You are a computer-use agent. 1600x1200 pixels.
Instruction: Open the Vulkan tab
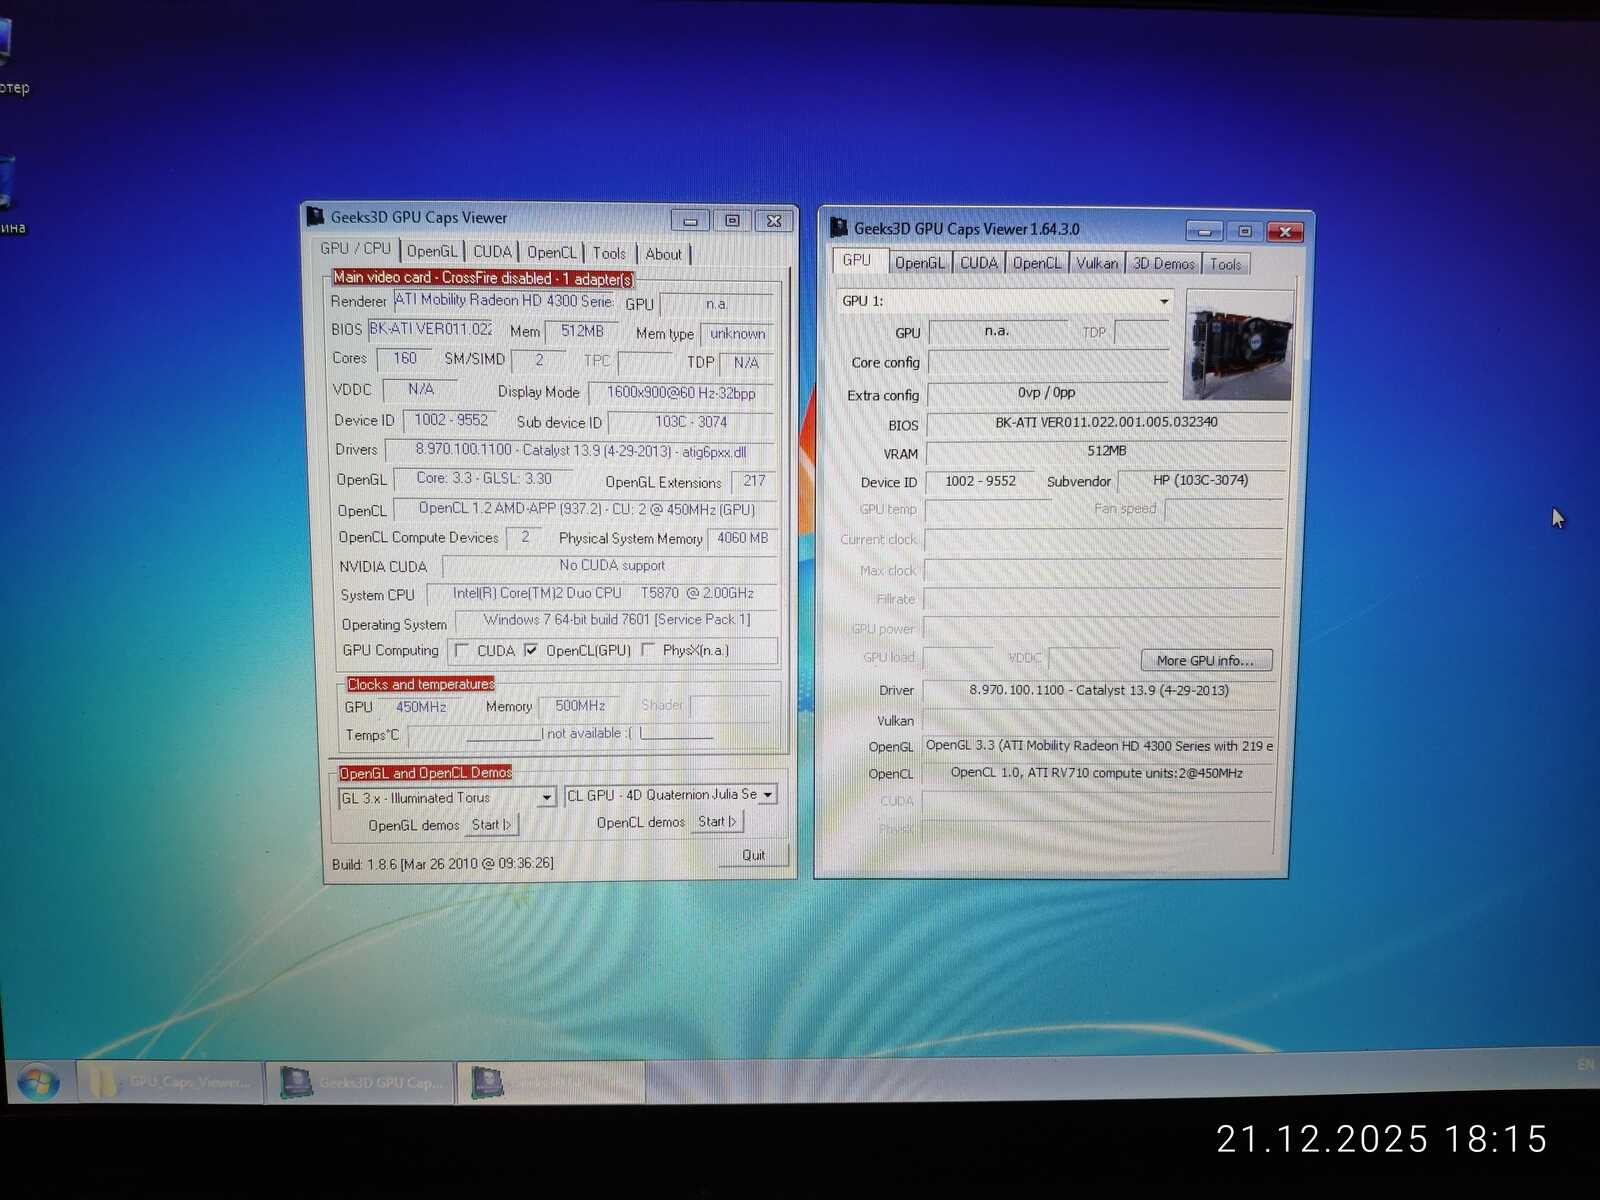point(1097,263)
